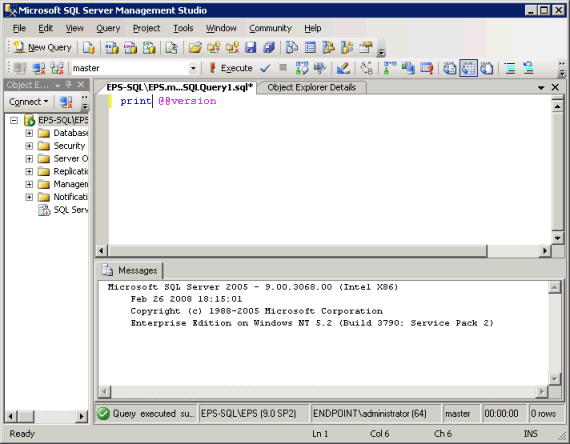Expand the Notification Services folder
Image resolution: width=570 pixels, height=444 pixels.
[29, 197]
